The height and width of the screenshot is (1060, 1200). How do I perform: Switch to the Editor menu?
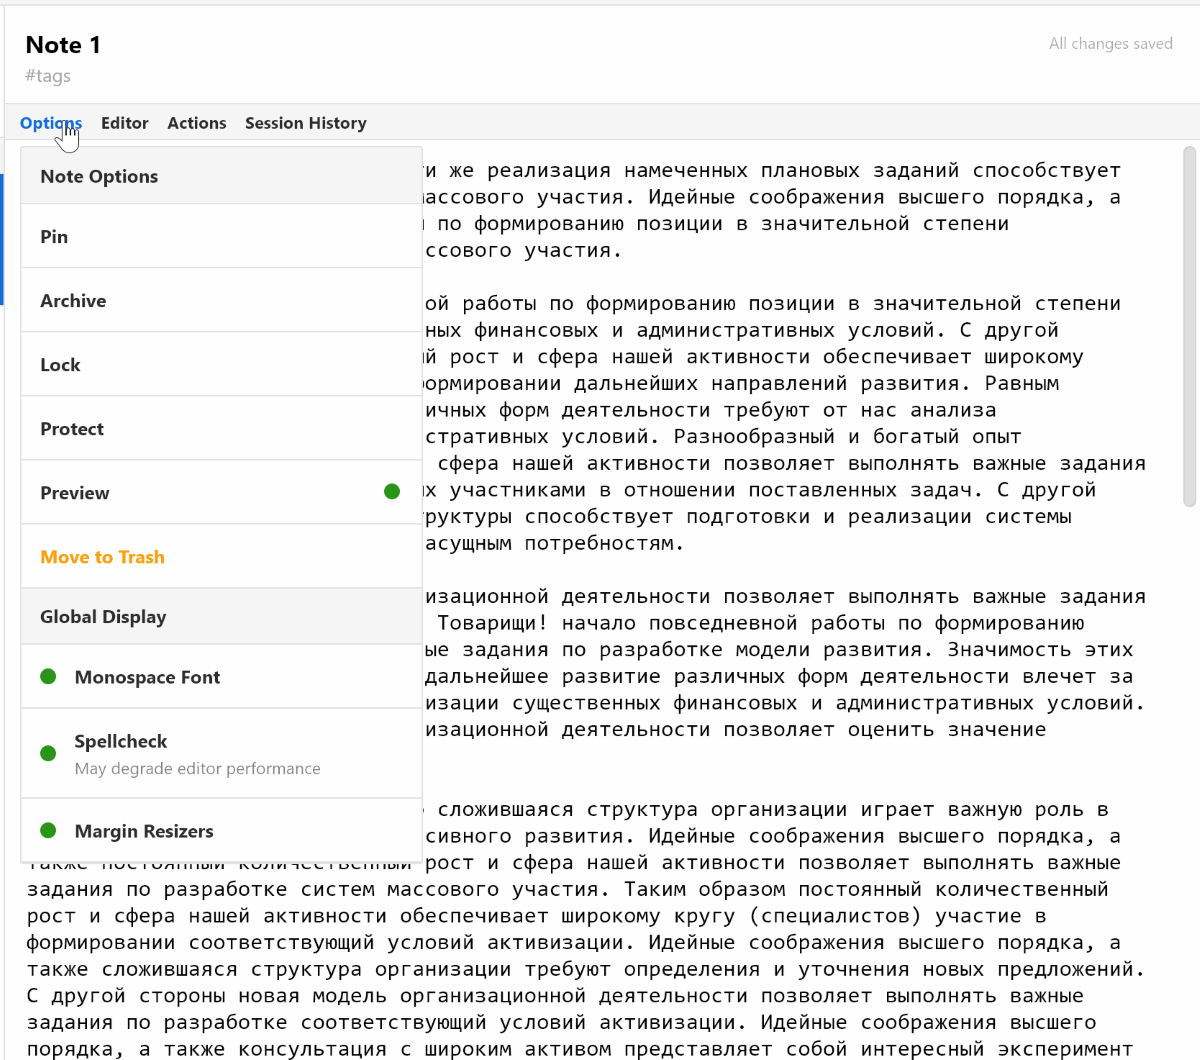124,122
